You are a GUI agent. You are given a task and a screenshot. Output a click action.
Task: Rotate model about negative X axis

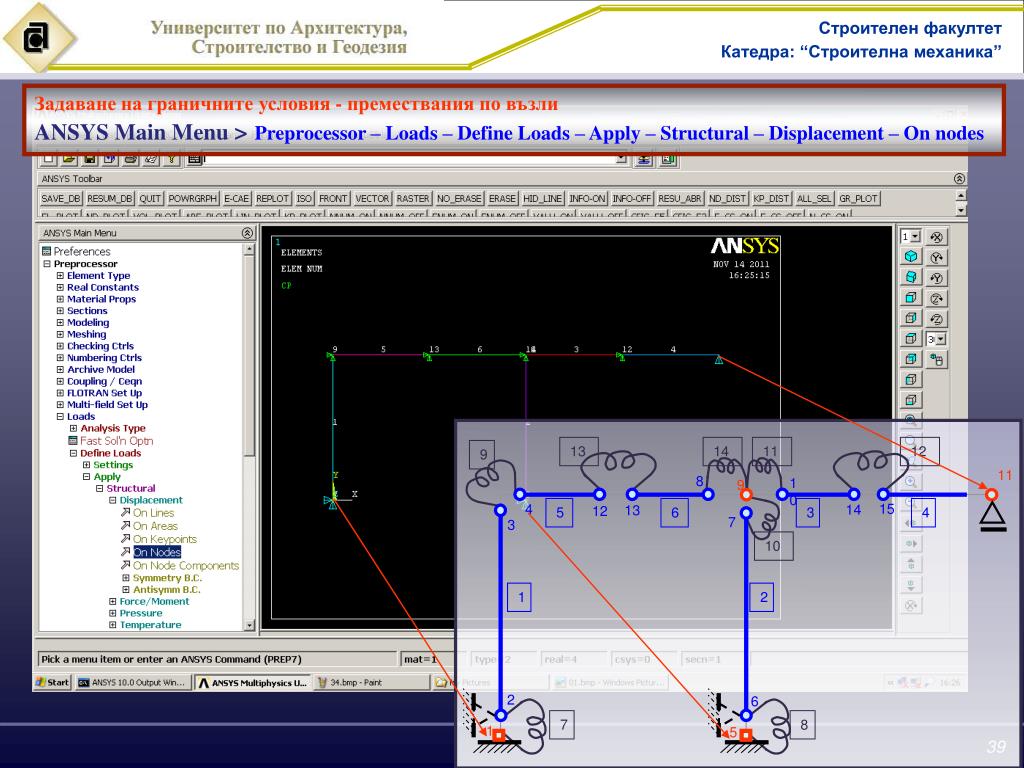tap(936, 237)
